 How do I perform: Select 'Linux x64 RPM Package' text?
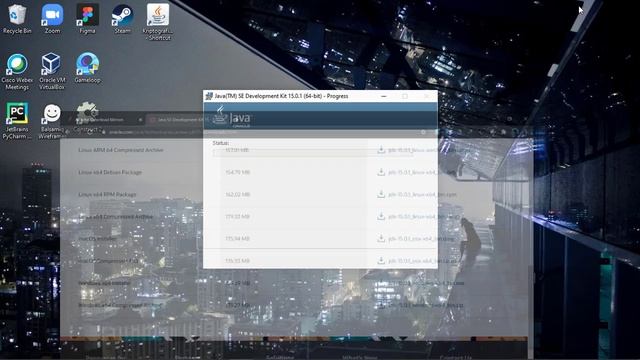coord(107,194)
